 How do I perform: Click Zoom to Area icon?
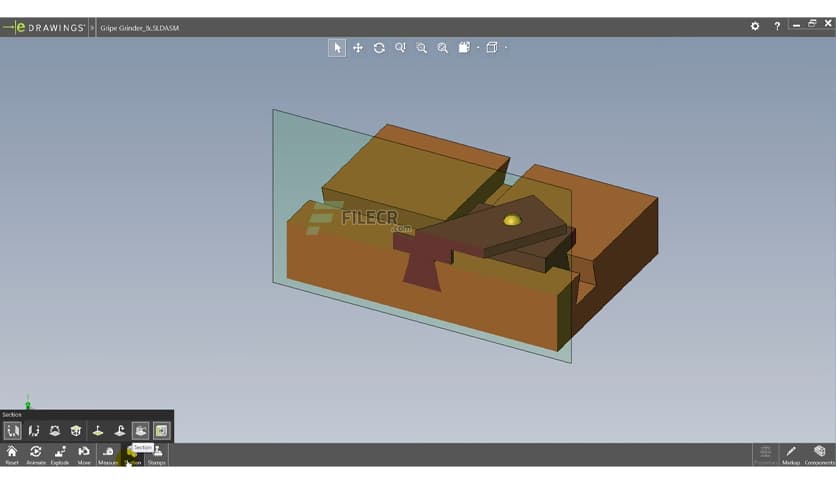[x=421, y=48]
